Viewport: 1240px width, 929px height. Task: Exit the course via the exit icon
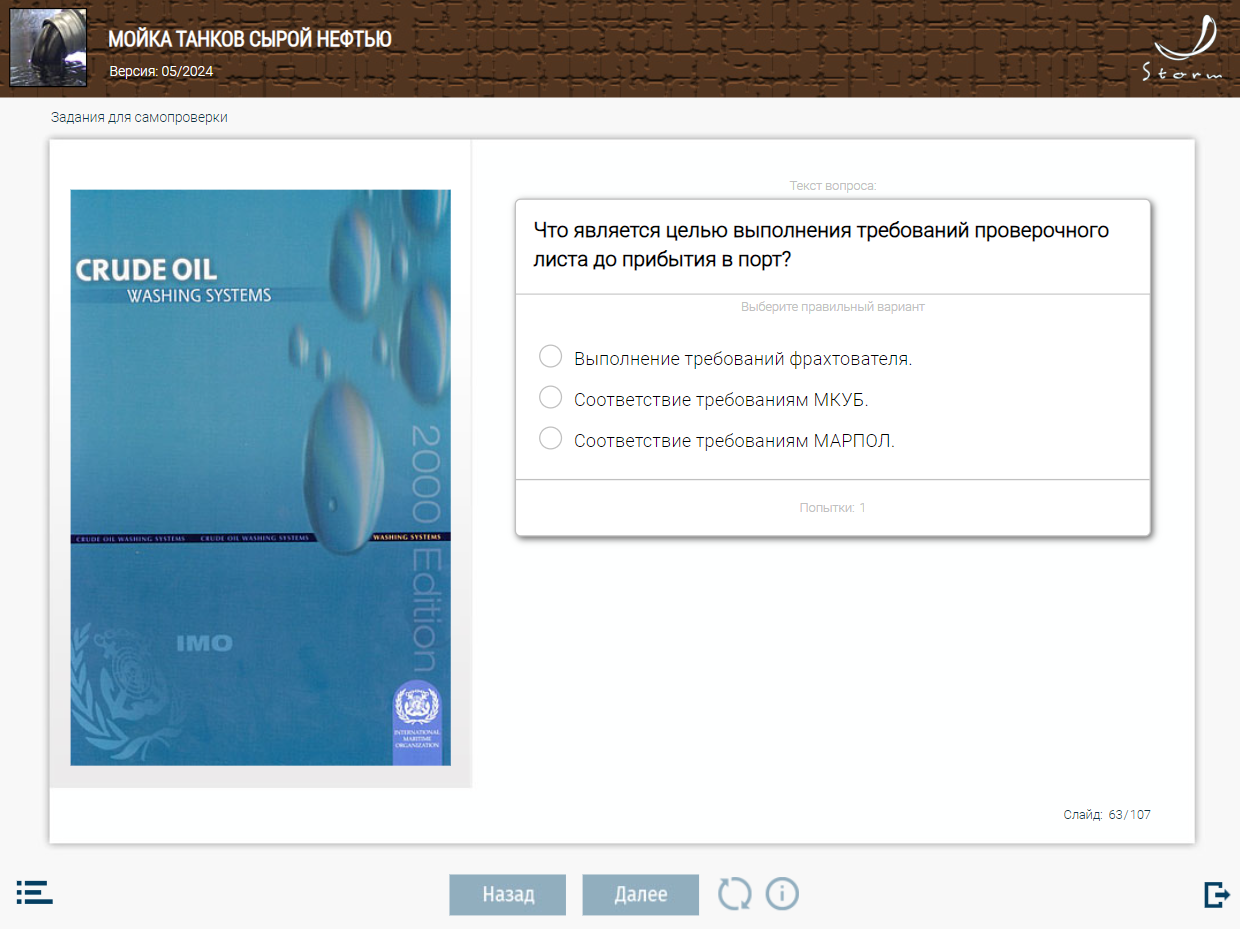(x=1216, y=894)
